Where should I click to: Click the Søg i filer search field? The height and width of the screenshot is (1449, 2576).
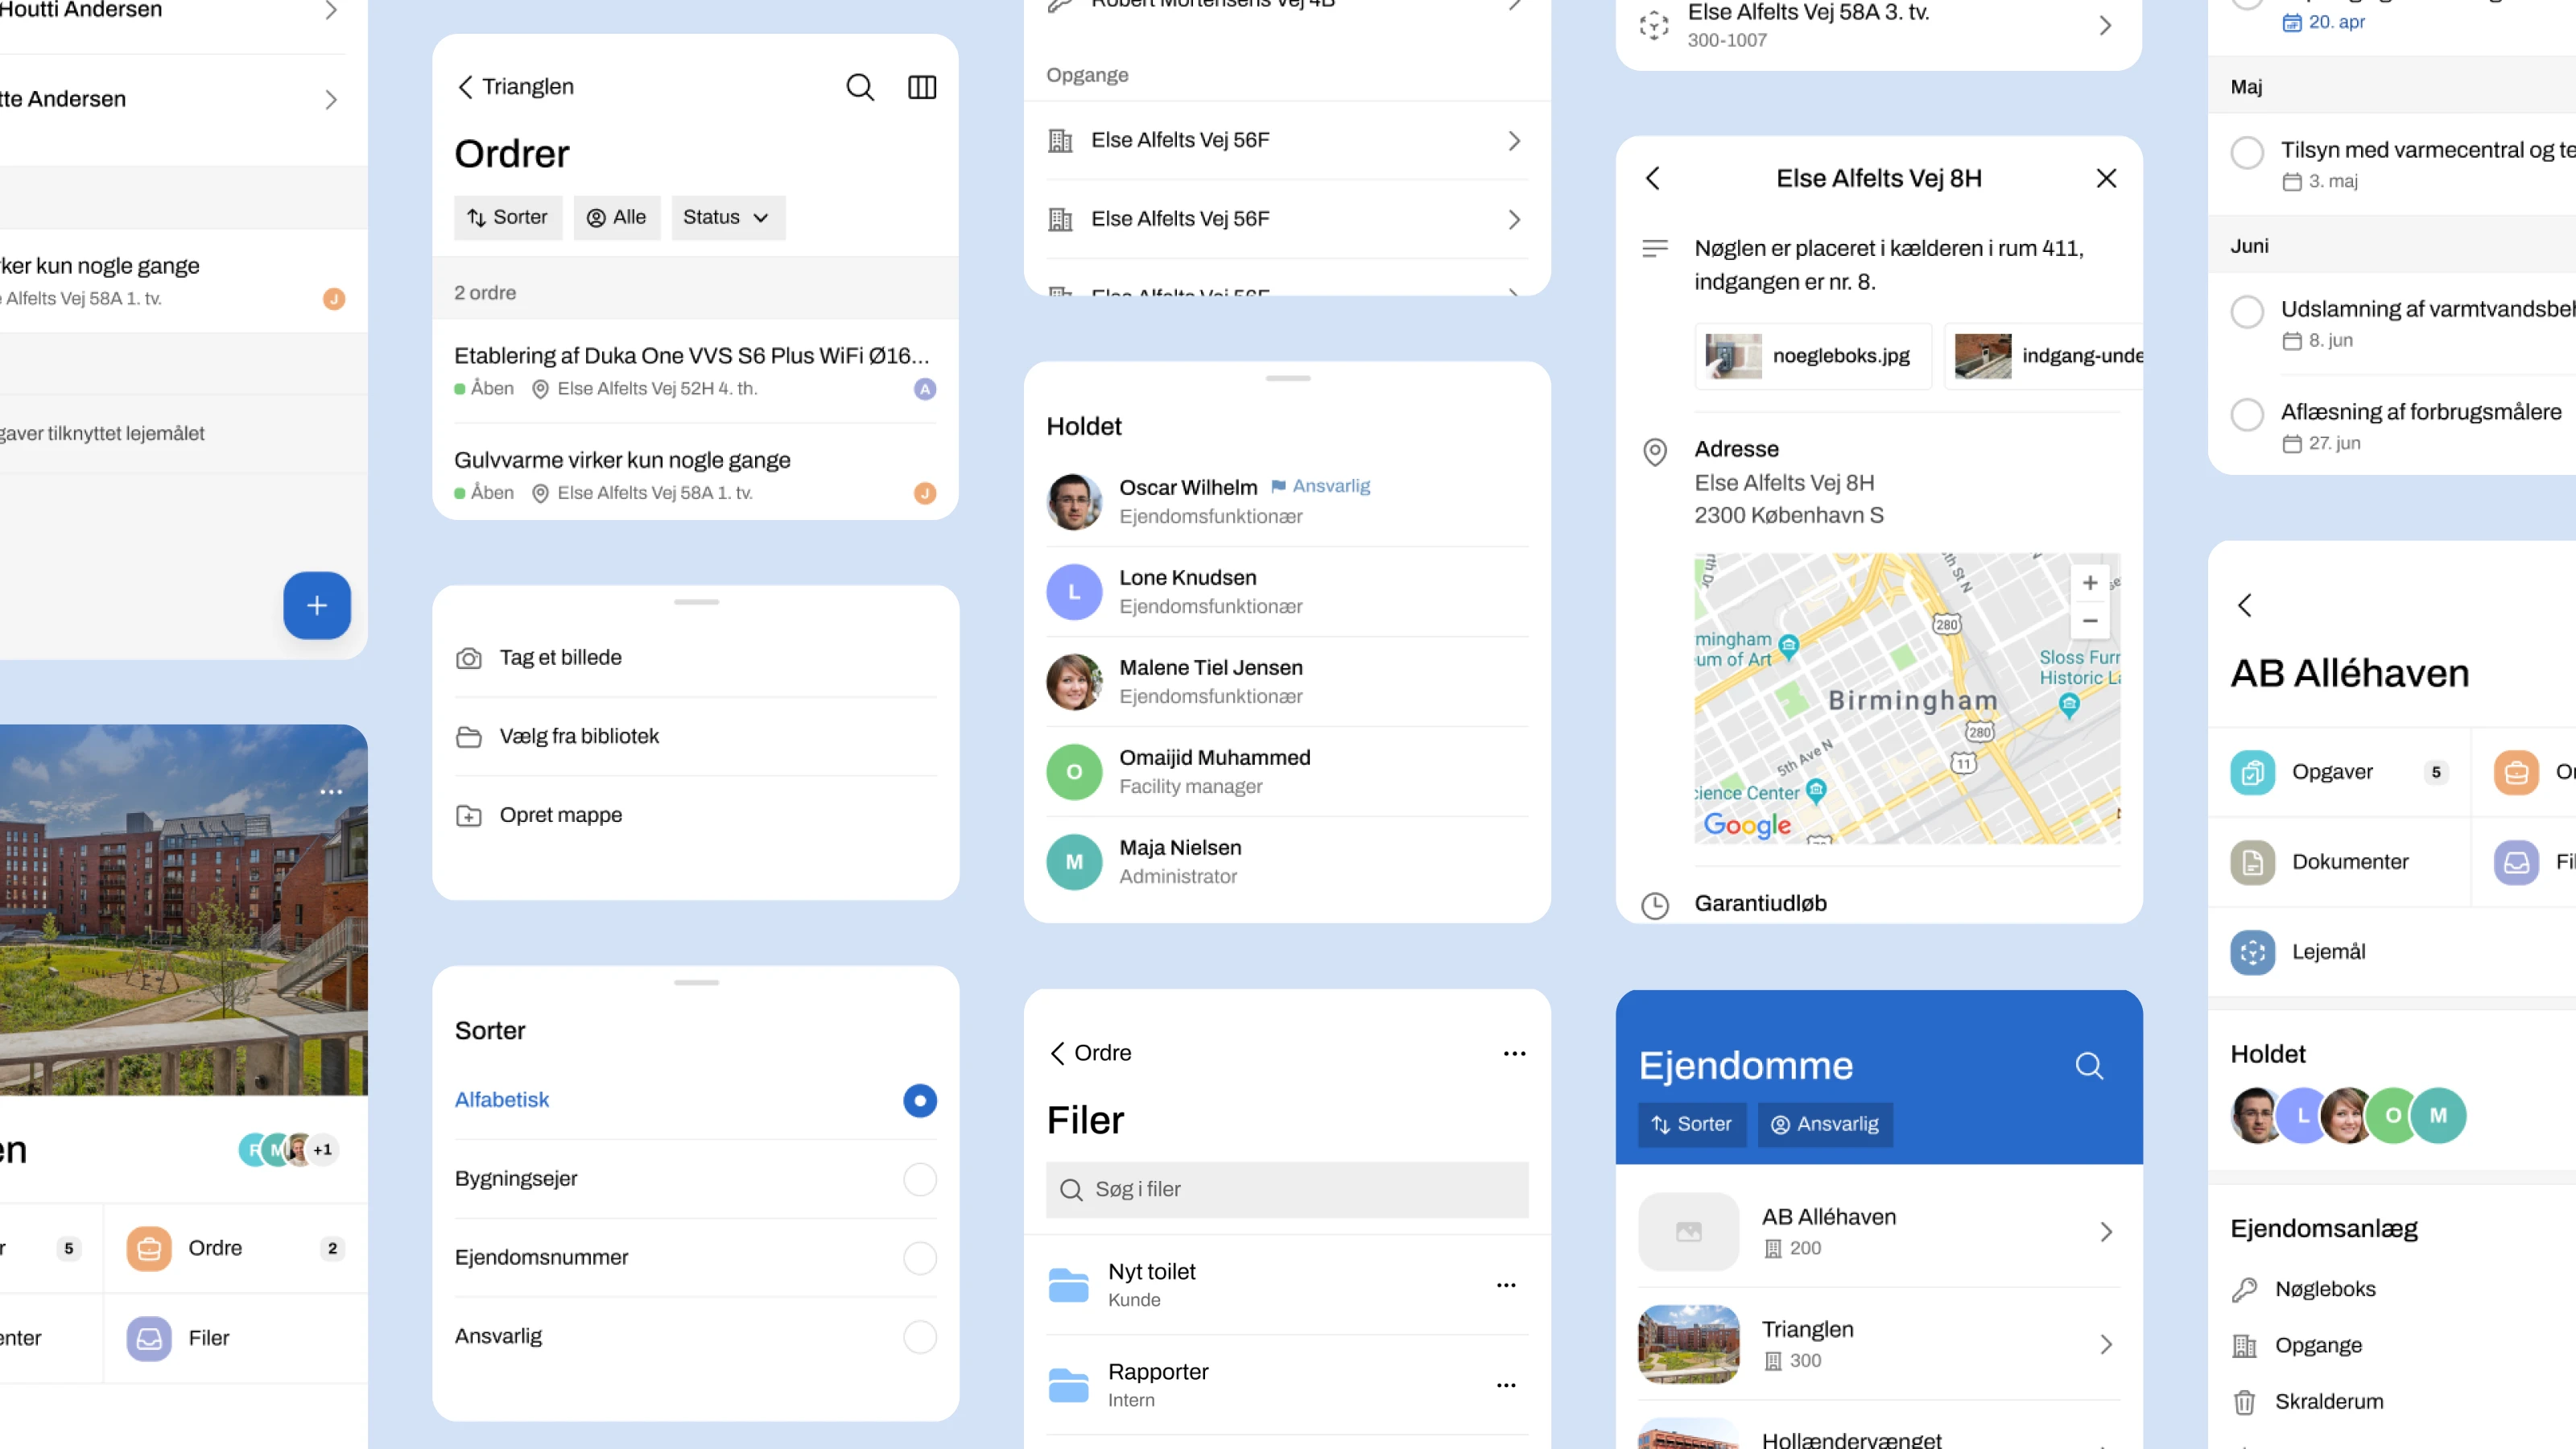pos(1286,1189)
